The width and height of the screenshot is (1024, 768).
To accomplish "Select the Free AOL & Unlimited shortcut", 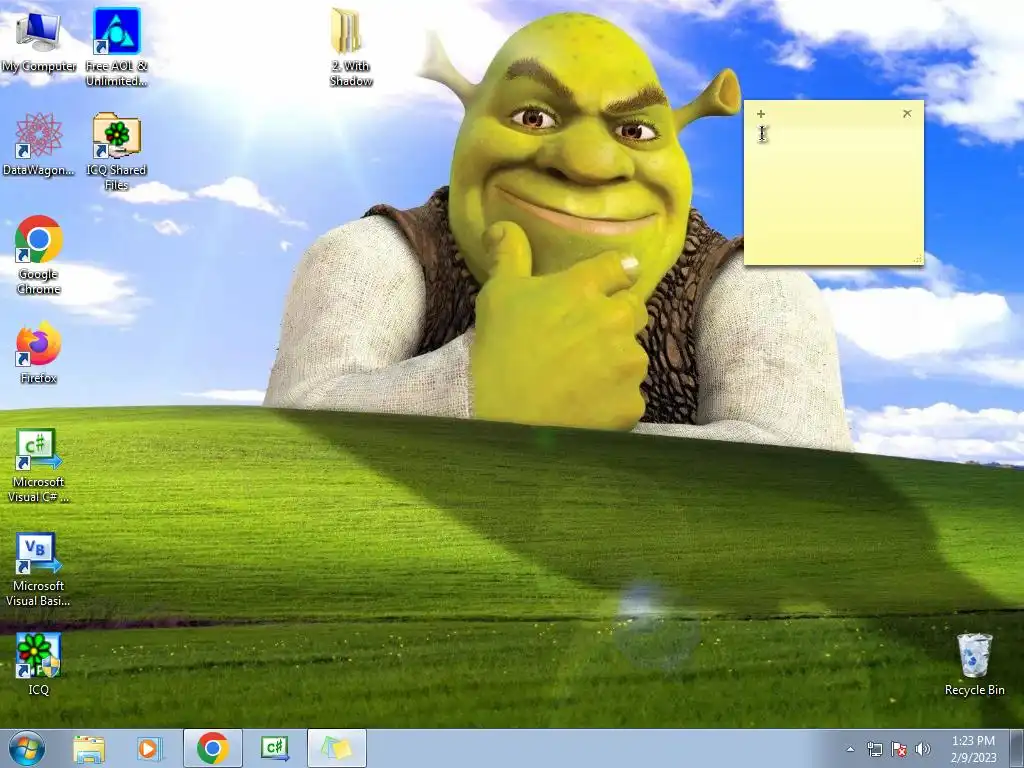I will [116, 47].
